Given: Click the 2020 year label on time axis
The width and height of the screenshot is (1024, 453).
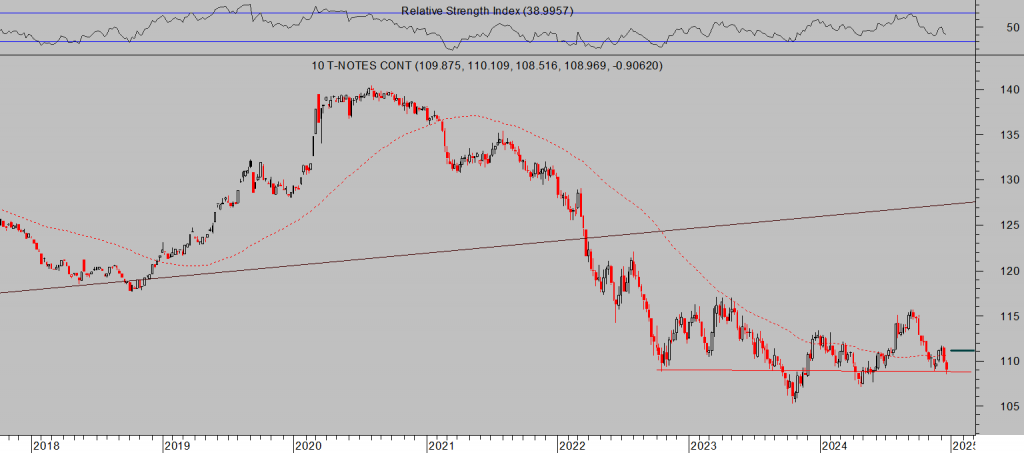Looking at the screenshot, I should (307, 446).
